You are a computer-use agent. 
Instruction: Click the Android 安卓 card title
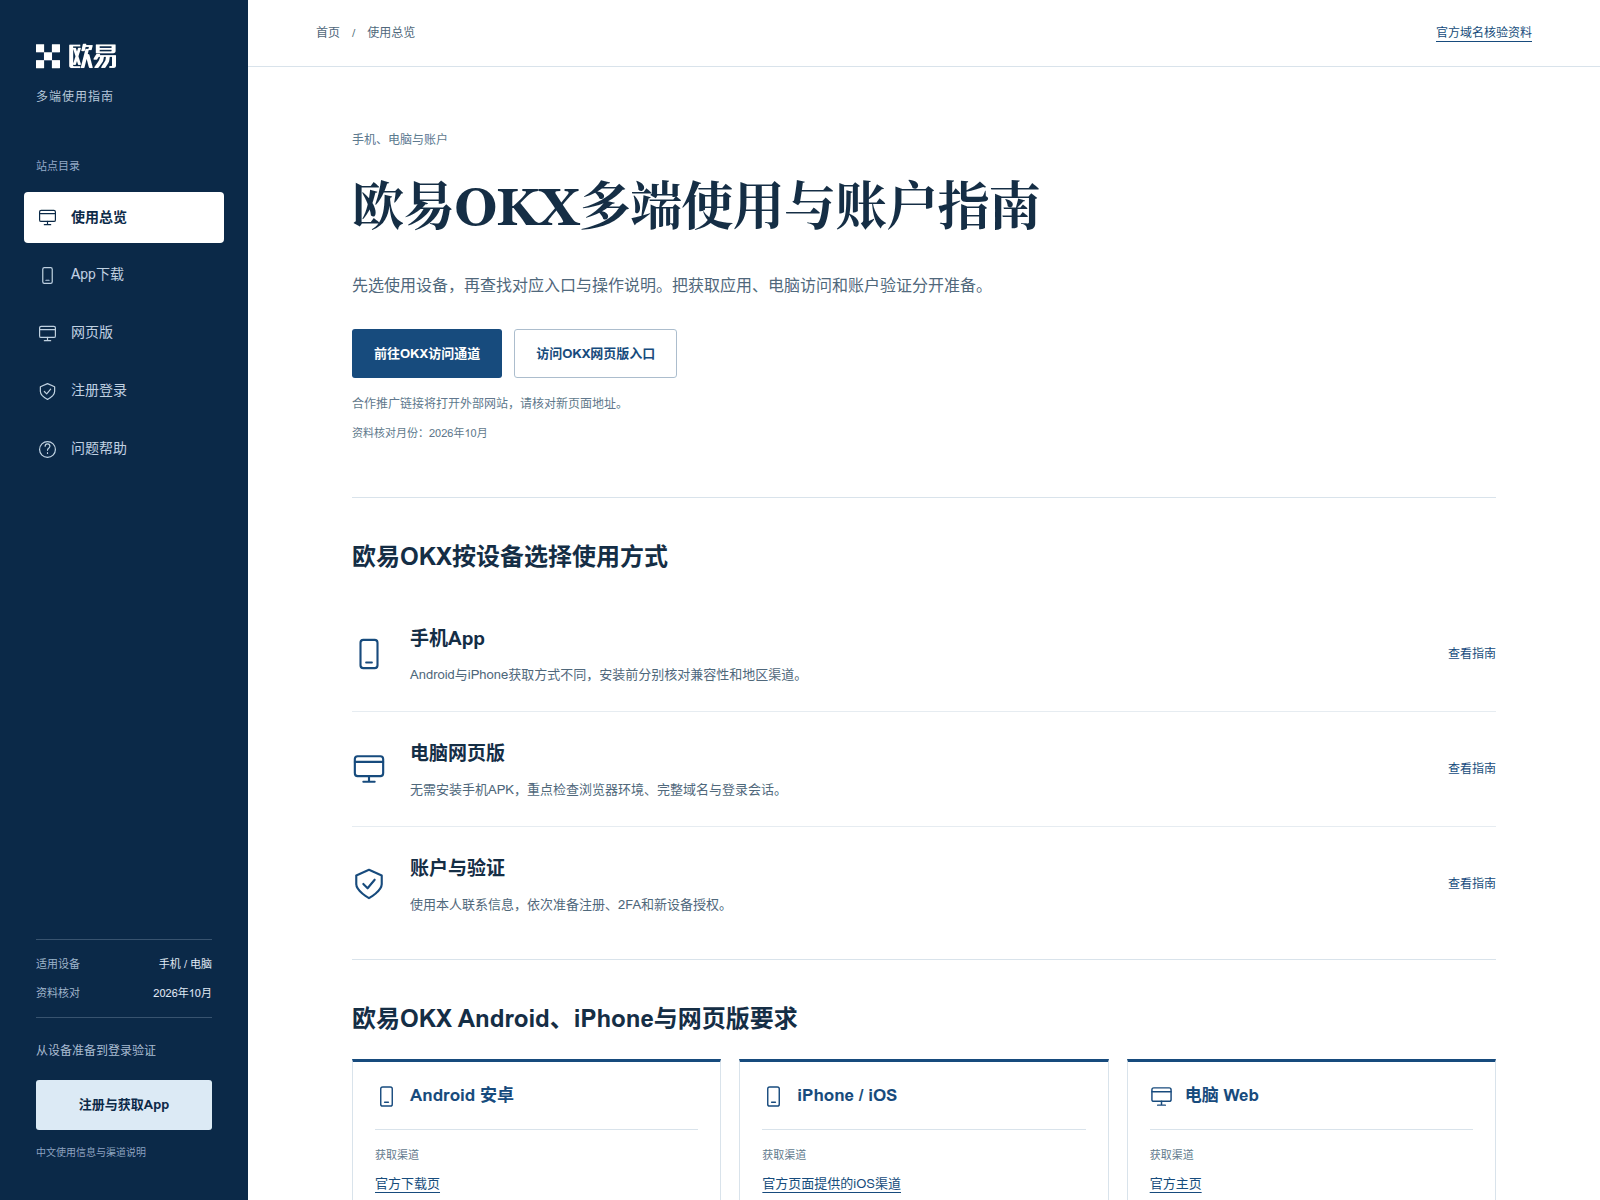click(x=462, y=1096)
